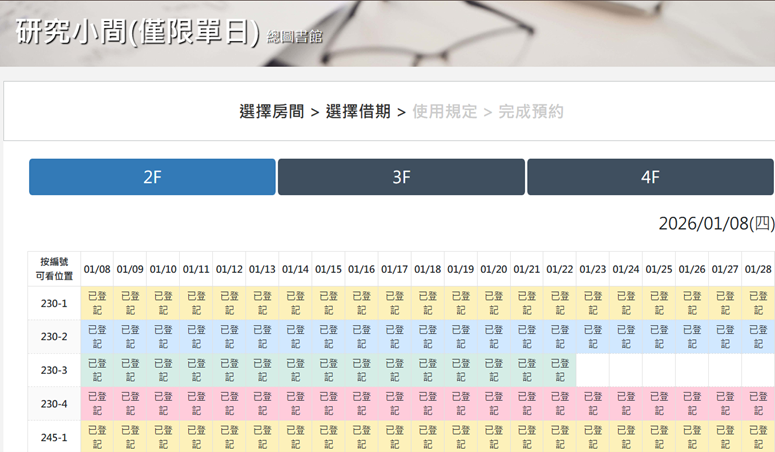The width and height of the screenshot is (775, 452).
Task: Open the 3F floor tab
Action: click(401, 177)
